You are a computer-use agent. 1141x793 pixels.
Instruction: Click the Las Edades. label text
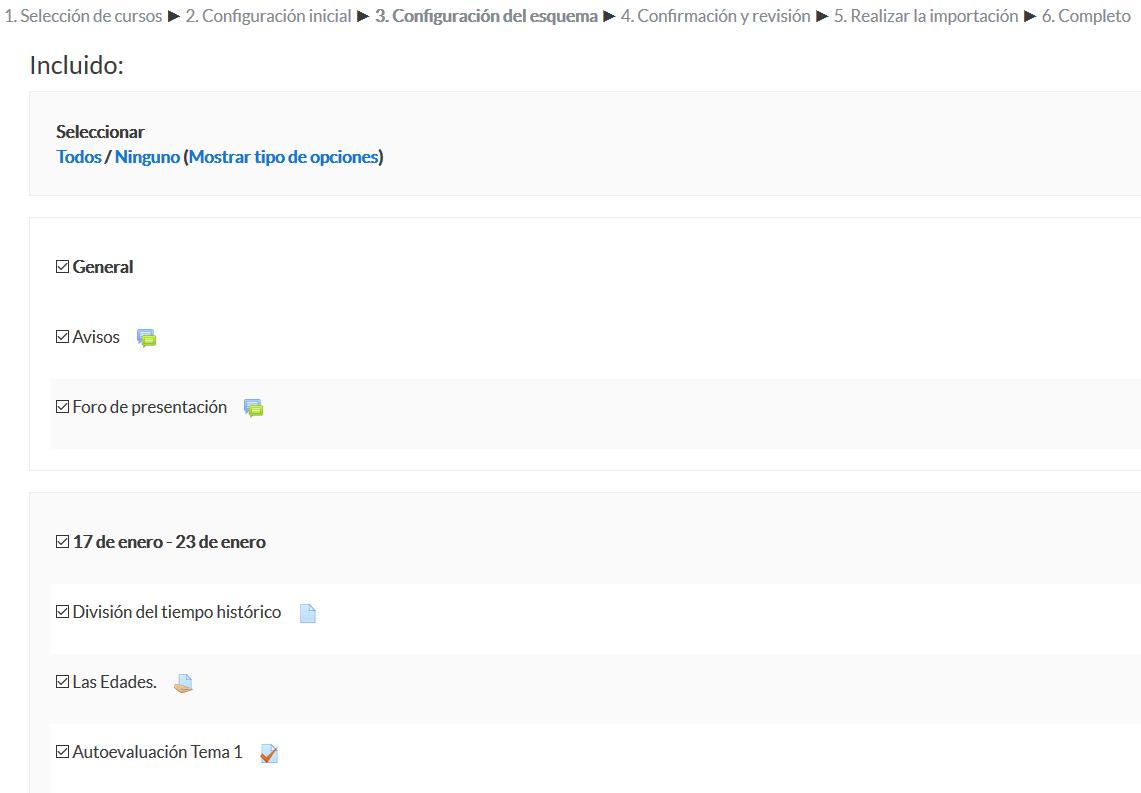tap(115, 682)
